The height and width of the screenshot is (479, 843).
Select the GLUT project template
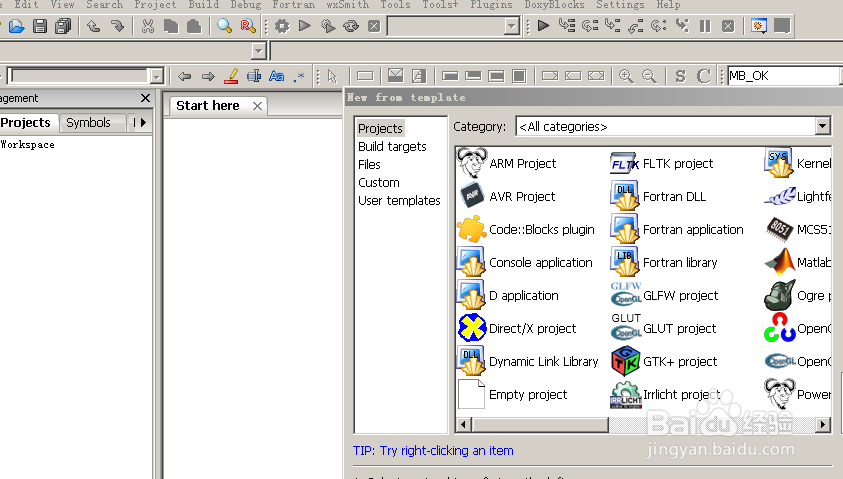(663, 328)
